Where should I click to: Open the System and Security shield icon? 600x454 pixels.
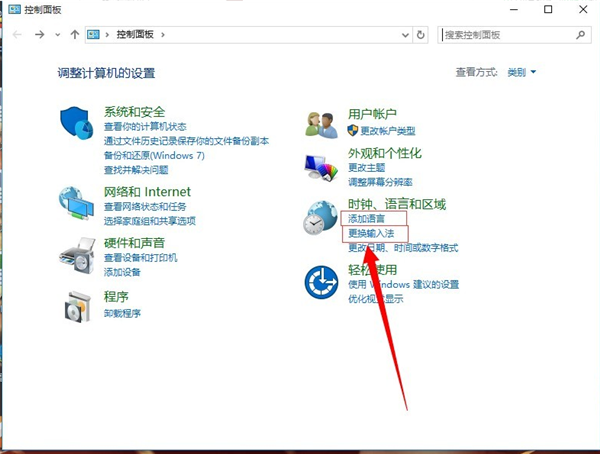(x=77, y=123)
